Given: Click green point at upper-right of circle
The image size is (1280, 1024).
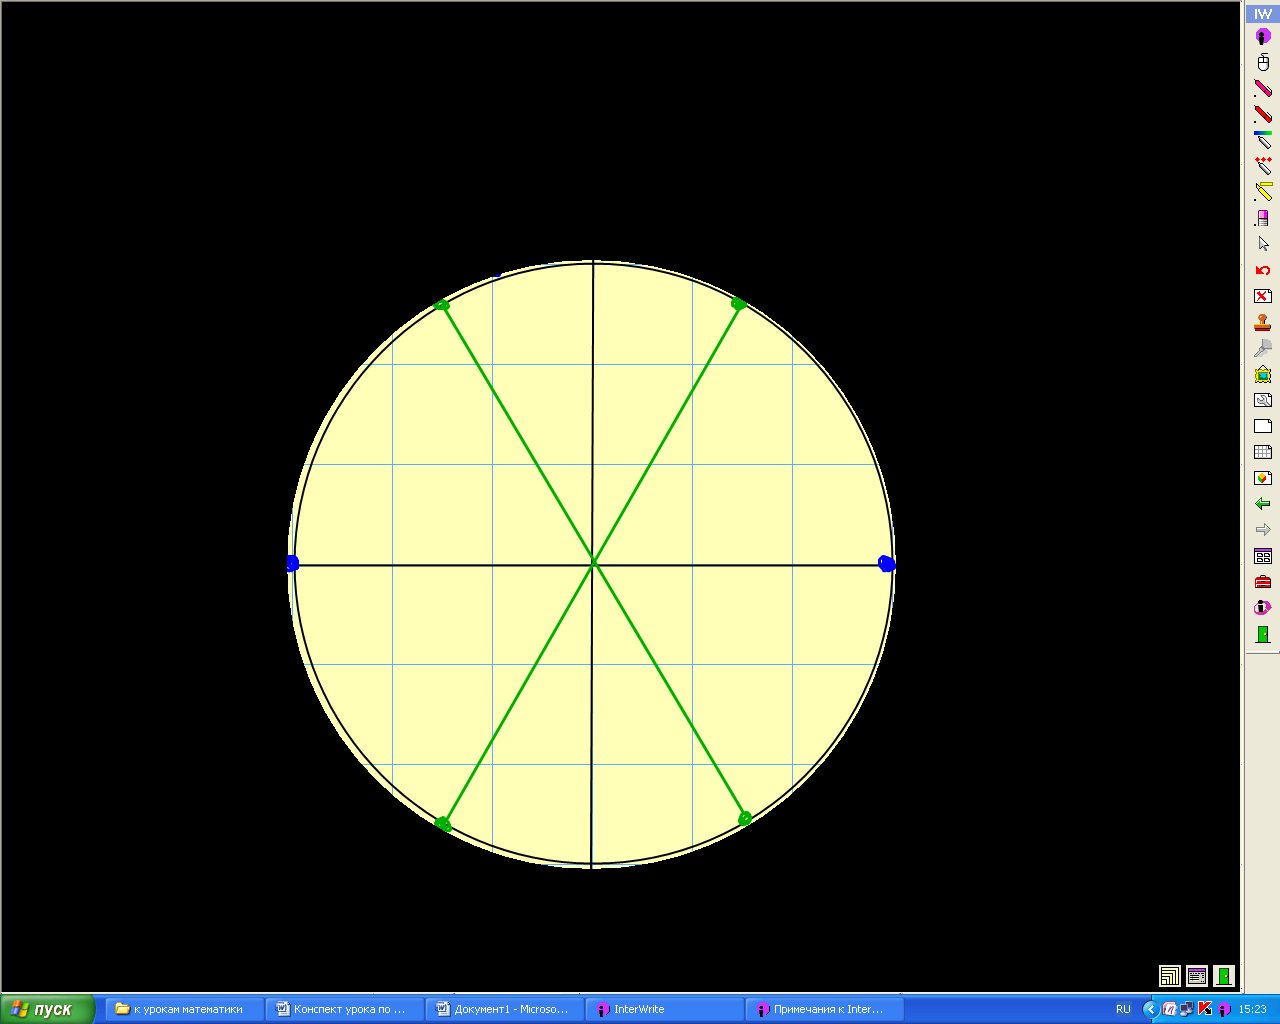Looking at the screenshot, I should [x=739, y=303].
